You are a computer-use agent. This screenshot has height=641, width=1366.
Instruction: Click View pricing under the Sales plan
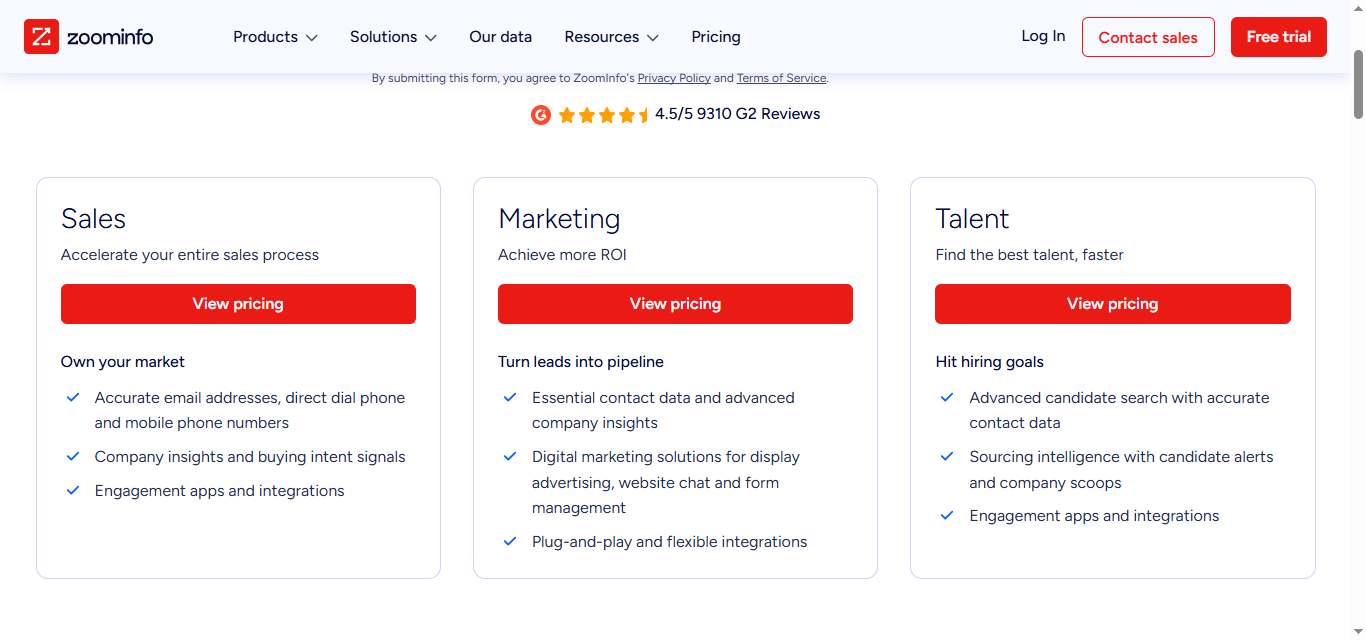[238, 303]
